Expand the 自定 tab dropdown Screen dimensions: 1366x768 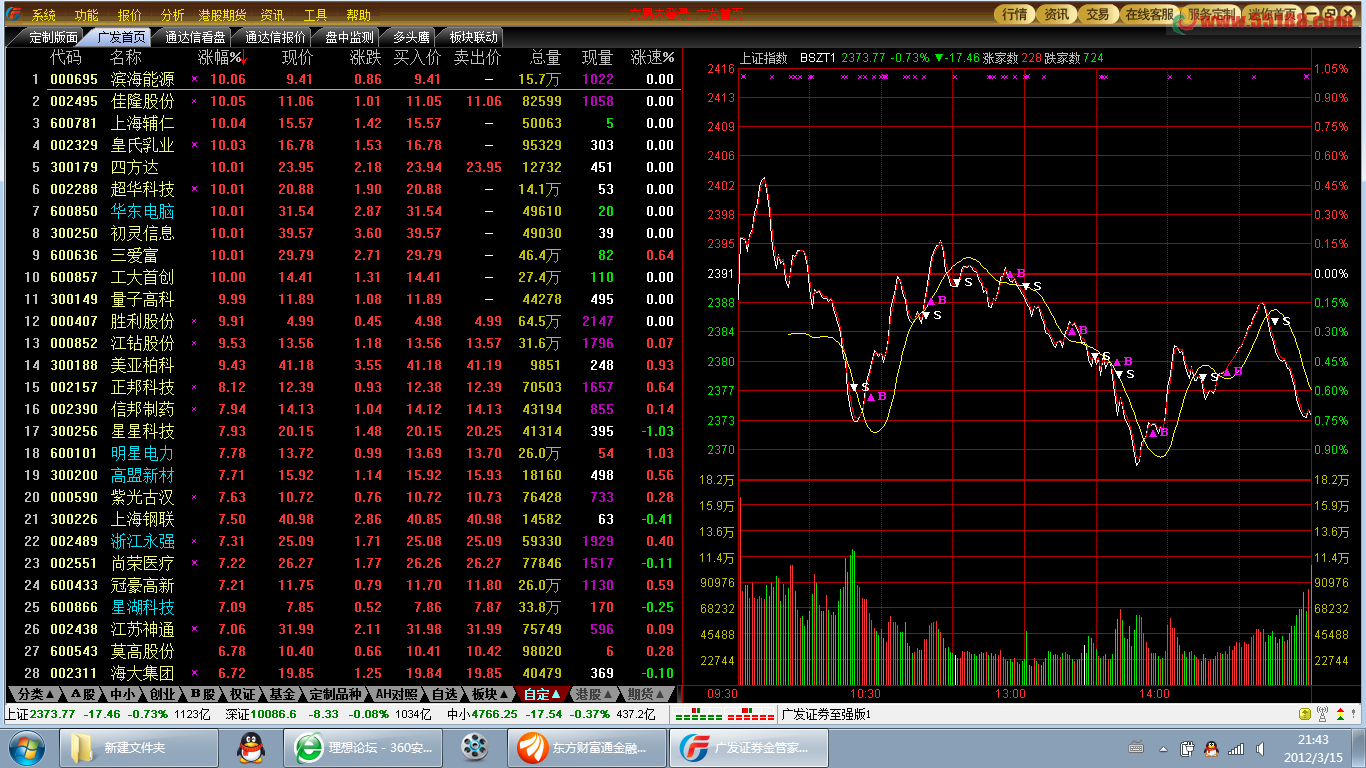coord(543,694)
